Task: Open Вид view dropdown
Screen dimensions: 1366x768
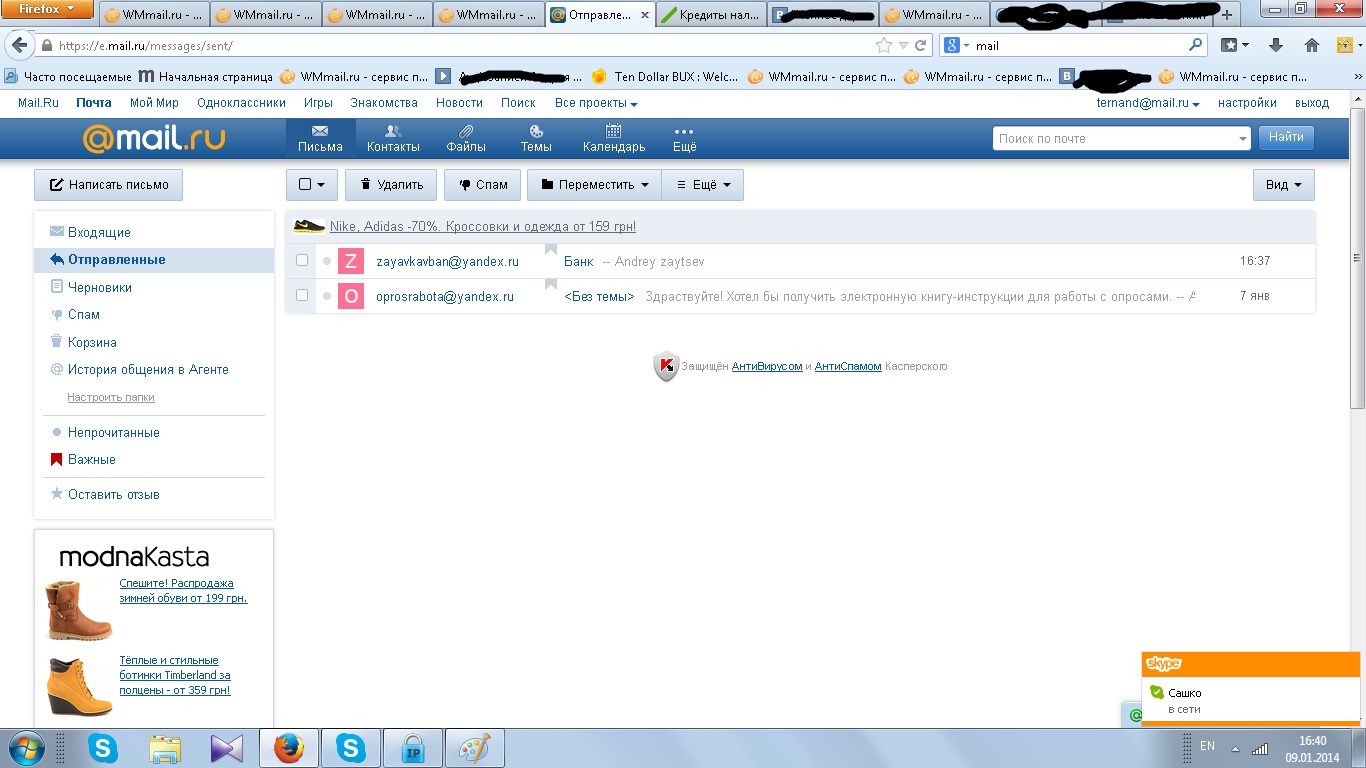Action: coord(1284,185)
